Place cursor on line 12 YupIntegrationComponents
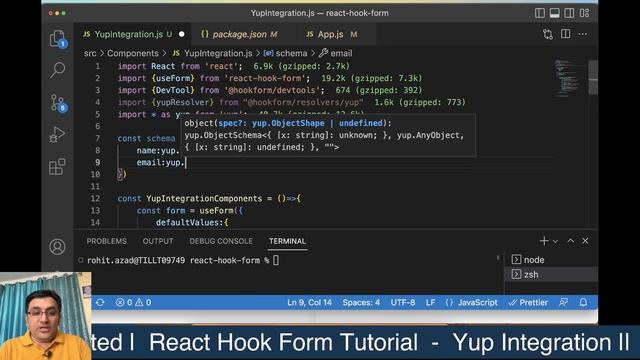The height and width of the screenshot is (360, 640). click(x=204, y=199)
